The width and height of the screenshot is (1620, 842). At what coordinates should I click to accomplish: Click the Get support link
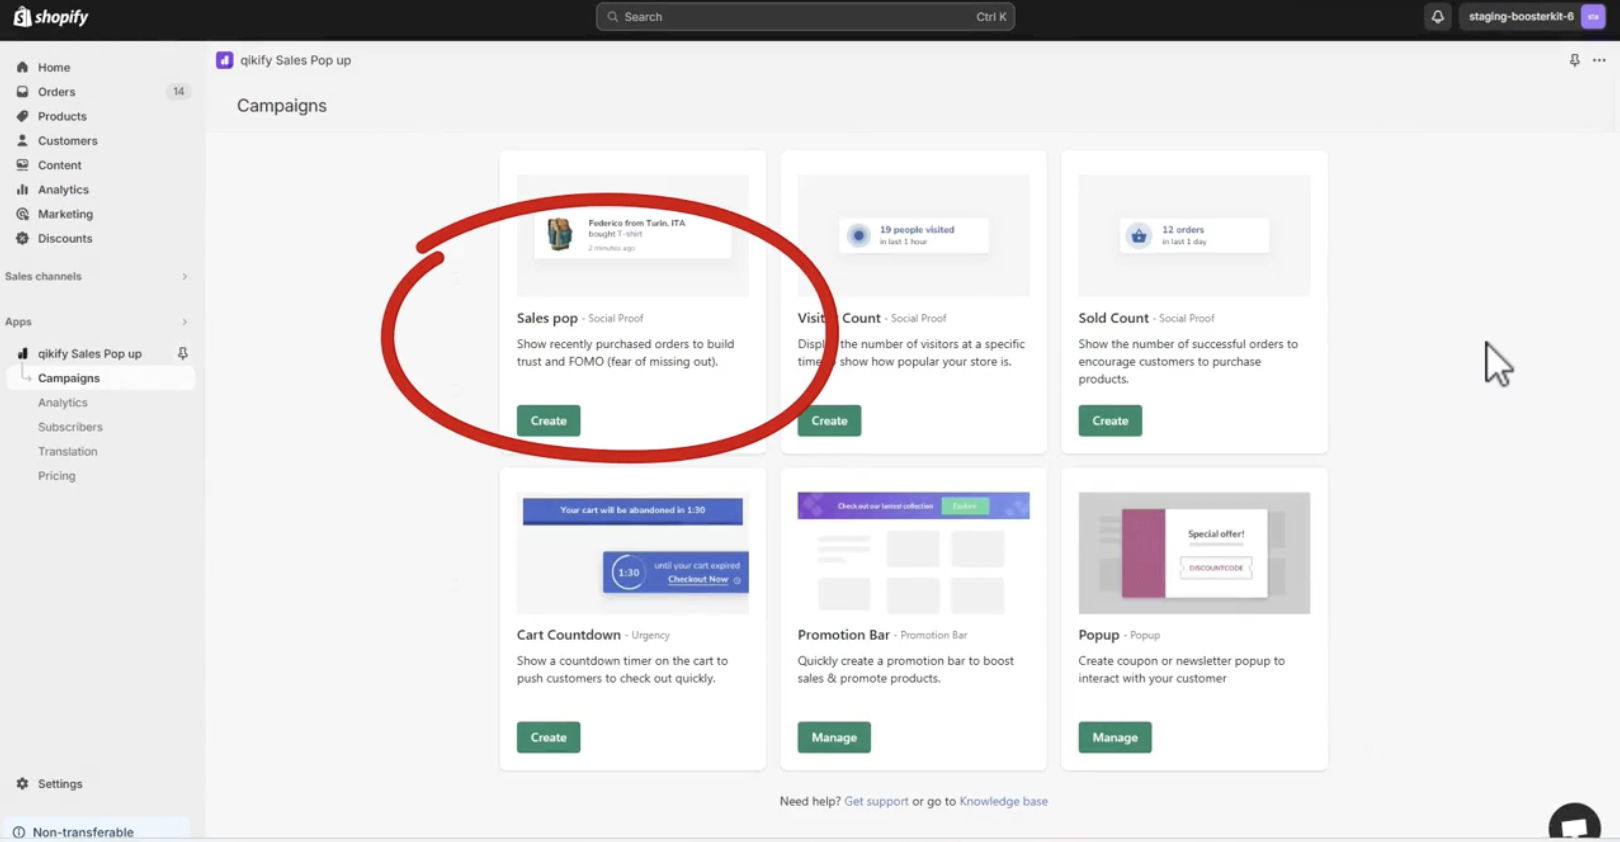[x=876, y=801]
